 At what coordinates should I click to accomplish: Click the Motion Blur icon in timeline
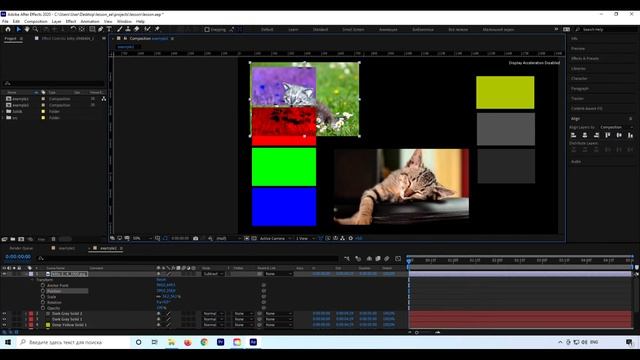[387, 259]
